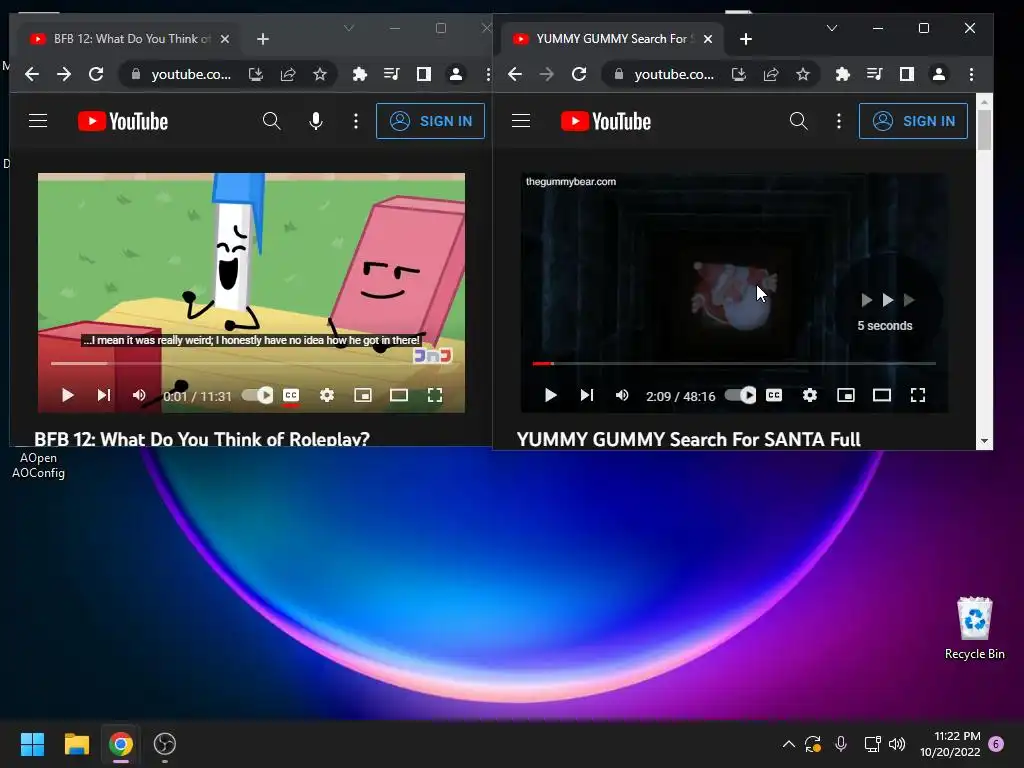Show hidden system tray icons
1024x768 pixels.
point(788,744)
